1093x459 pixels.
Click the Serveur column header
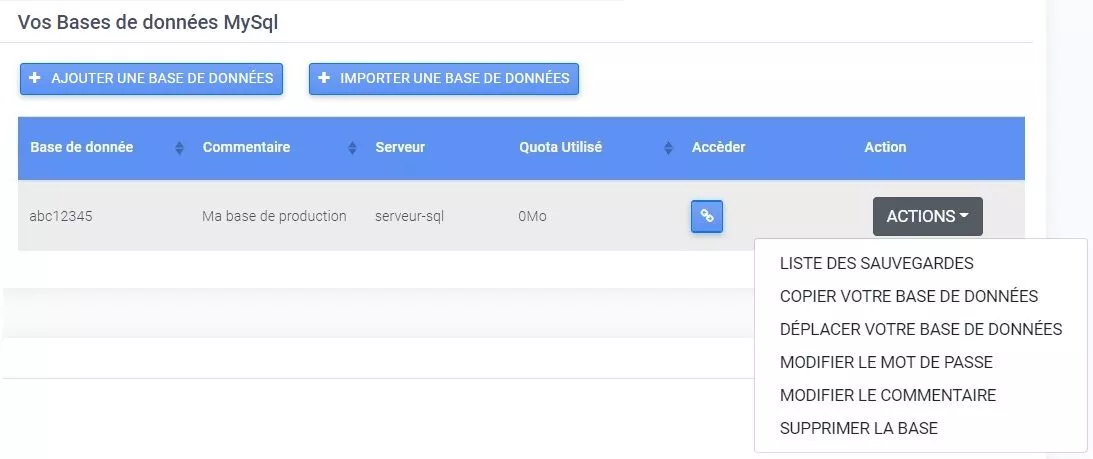[x=399, y=147]
